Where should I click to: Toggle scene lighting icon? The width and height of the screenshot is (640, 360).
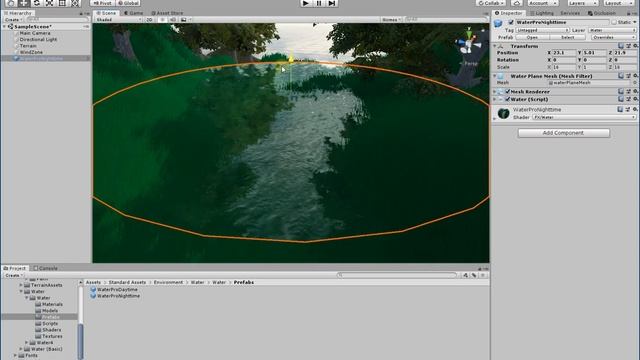coord(162,20)
